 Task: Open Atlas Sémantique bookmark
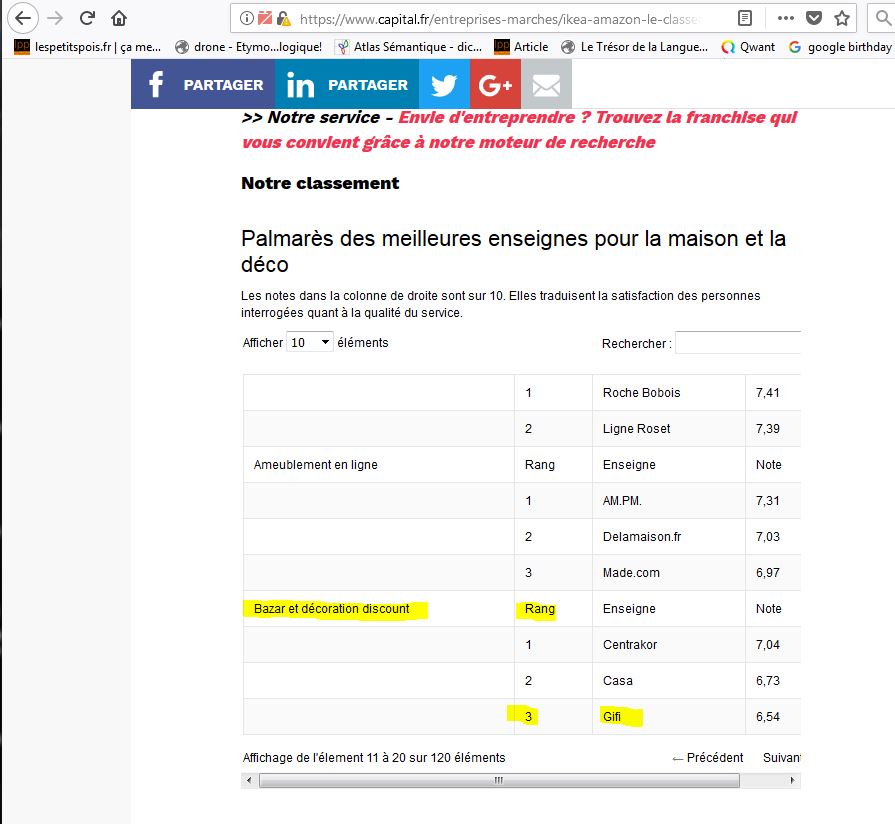tap(409, 47)
